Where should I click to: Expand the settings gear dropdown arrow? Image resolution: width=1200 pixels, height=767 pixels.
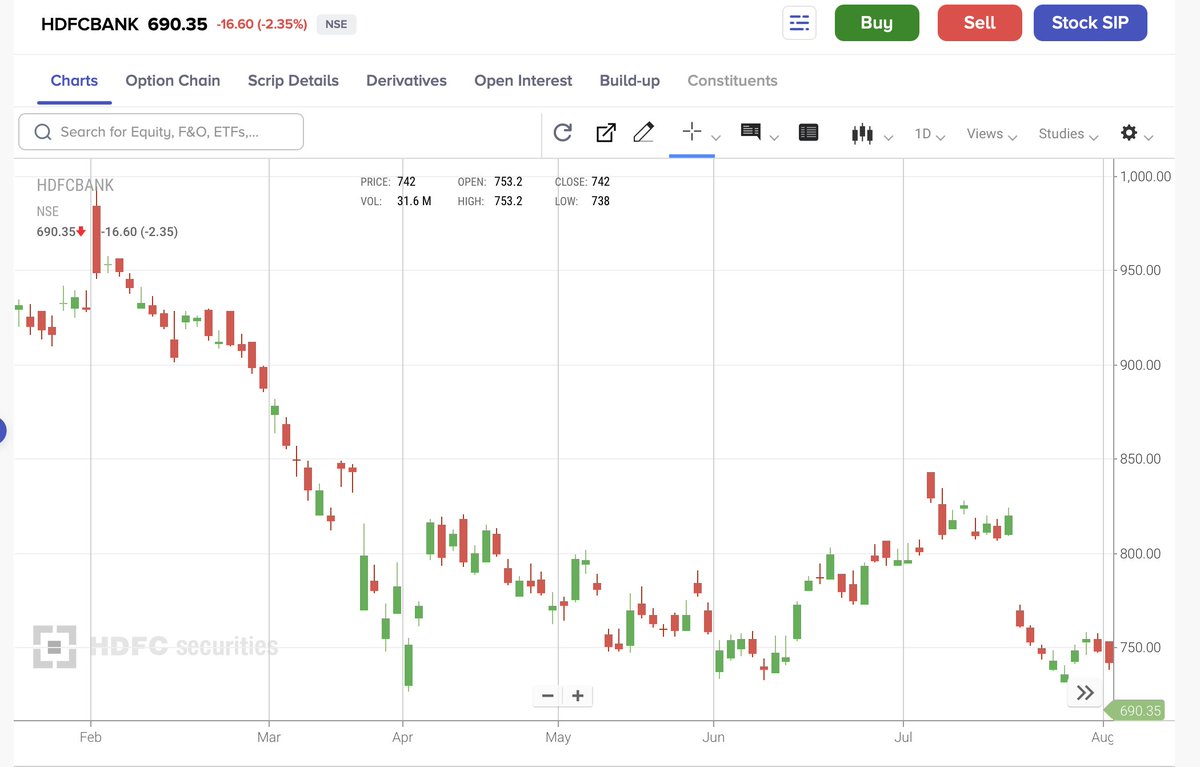pos(1149,138)
